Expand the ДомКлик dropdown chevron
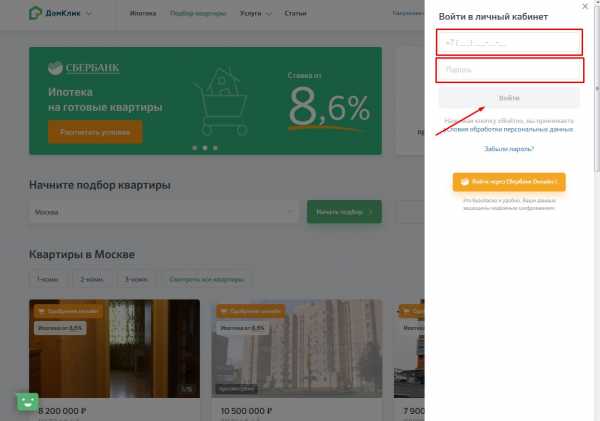Screen dimensions: 600x421 coord(89,14)
